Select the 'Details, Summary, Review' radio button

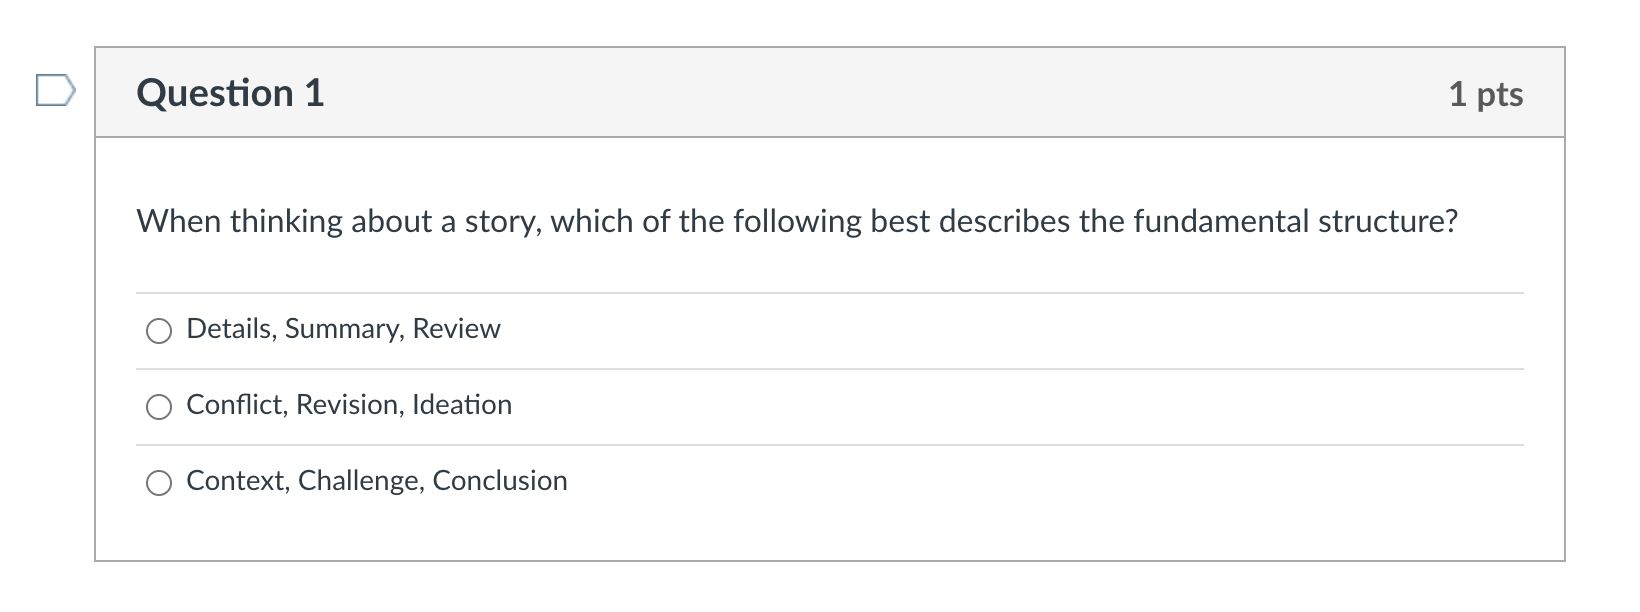pyautogui.click(x=158, y=330)
